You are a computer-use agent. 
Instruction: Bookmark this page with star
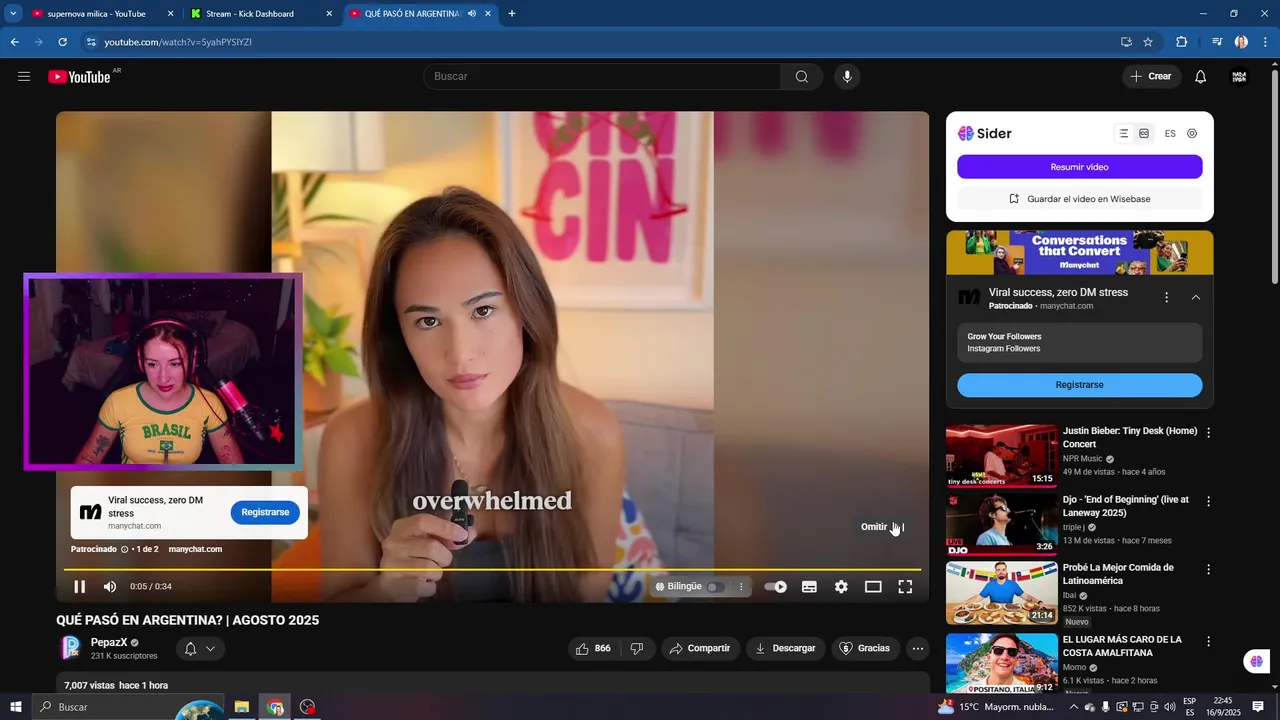[x=1148, y=42]
